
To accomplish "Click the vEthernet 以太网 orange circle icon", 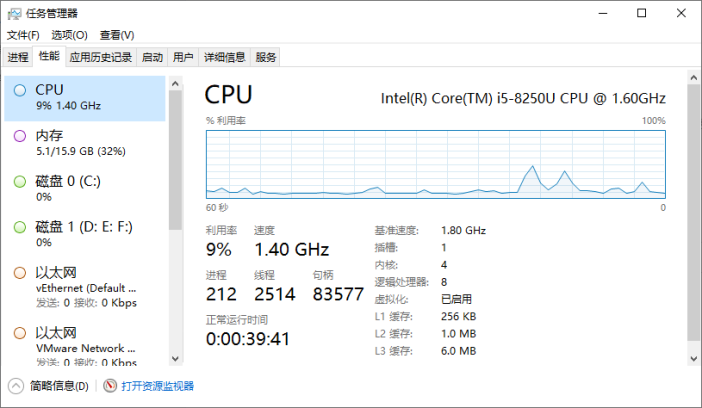I will pos(20,273).
